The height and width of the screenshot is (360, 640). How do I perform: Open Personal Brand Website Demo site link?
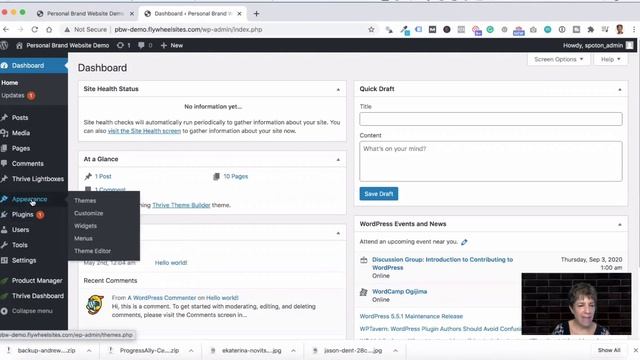[x=62, y=45]
